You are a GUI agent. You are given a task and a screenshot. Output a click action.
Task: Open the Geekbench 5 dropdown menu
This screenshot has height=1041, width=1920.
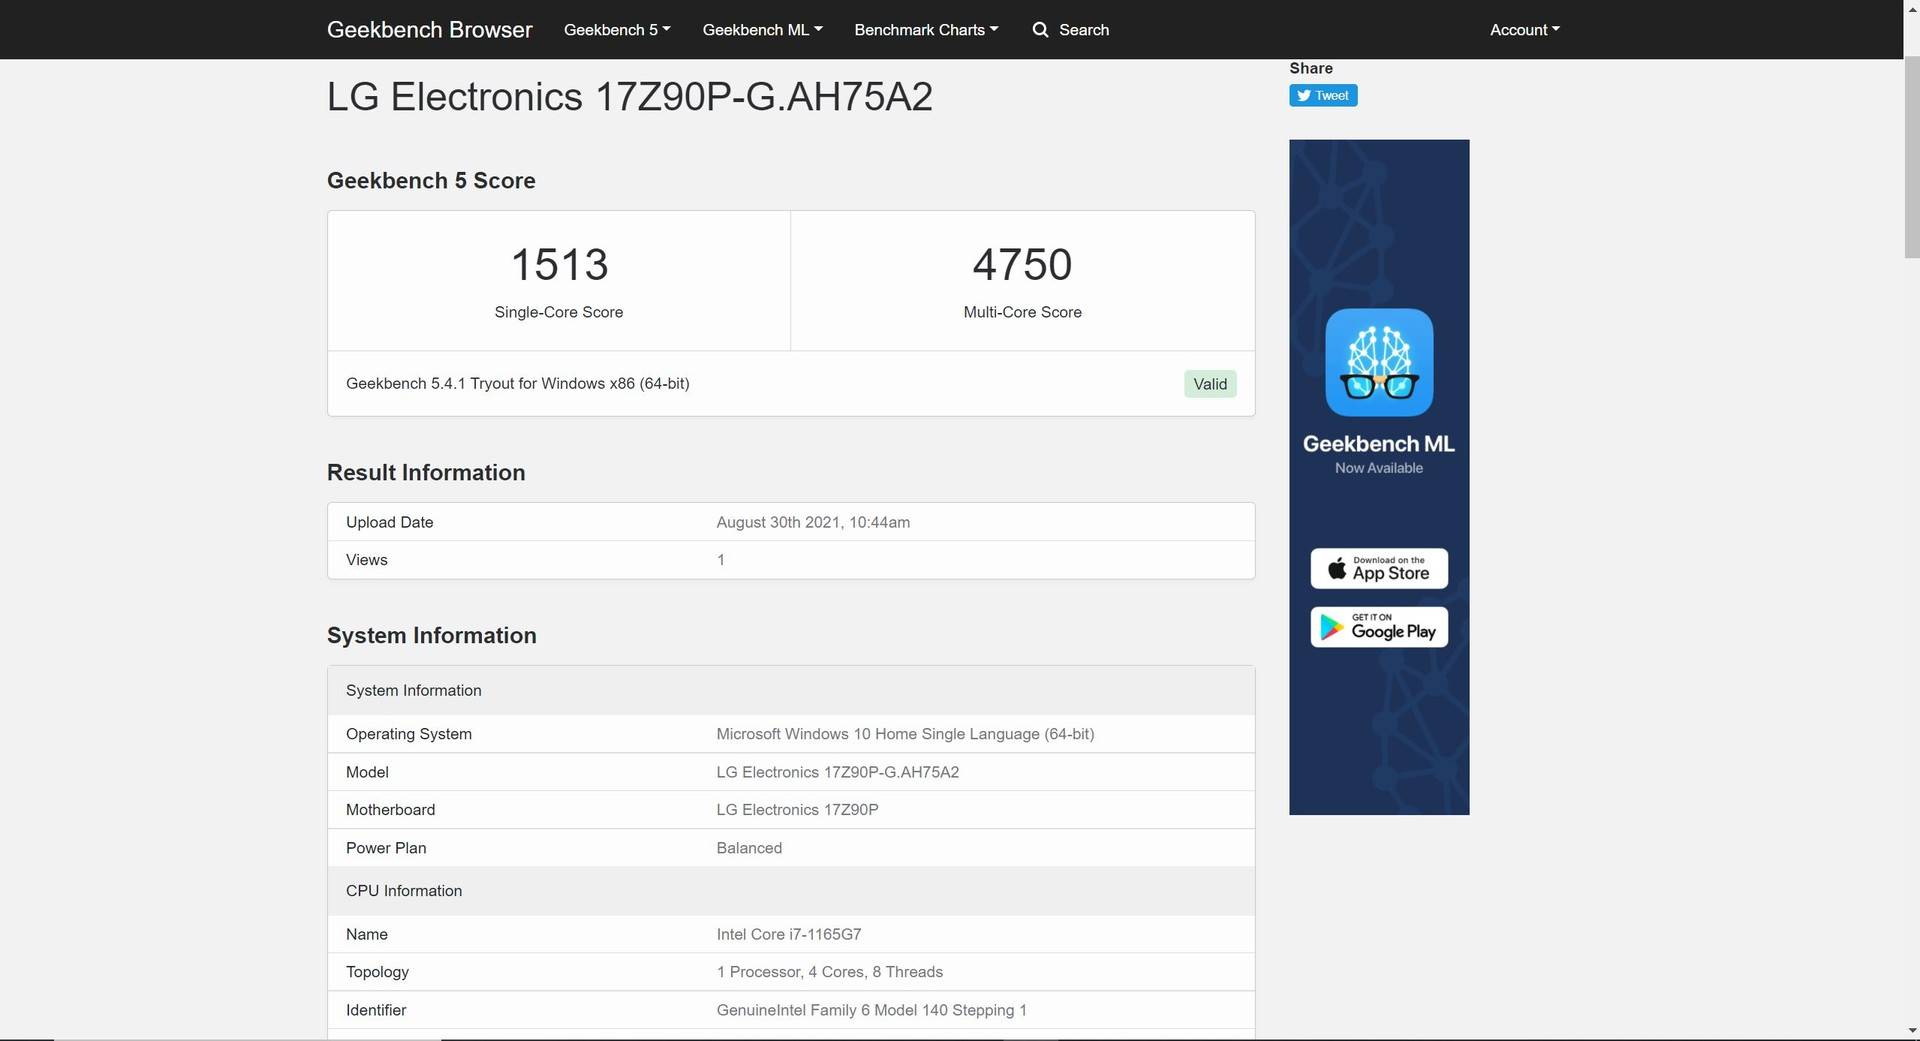click(616, 30)
